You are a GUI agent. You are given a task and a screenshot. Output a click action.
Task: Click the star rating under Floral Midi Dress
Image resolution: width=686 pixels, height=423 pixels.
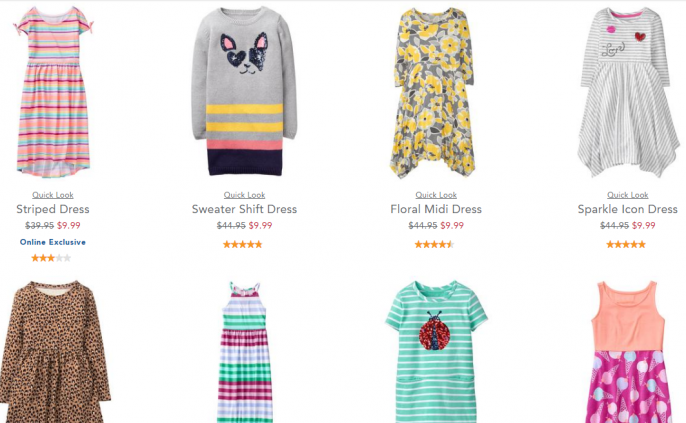pos(434,245)
